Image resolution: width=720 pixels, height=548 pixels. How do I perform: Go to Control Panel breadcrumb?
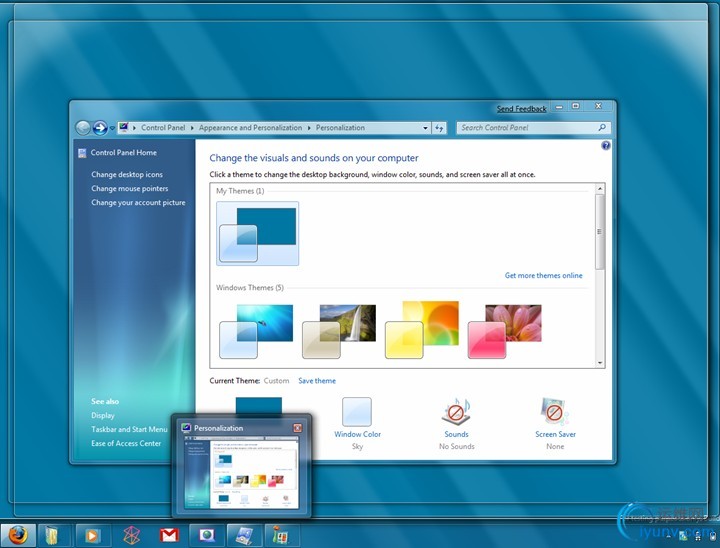coord(163,128)
